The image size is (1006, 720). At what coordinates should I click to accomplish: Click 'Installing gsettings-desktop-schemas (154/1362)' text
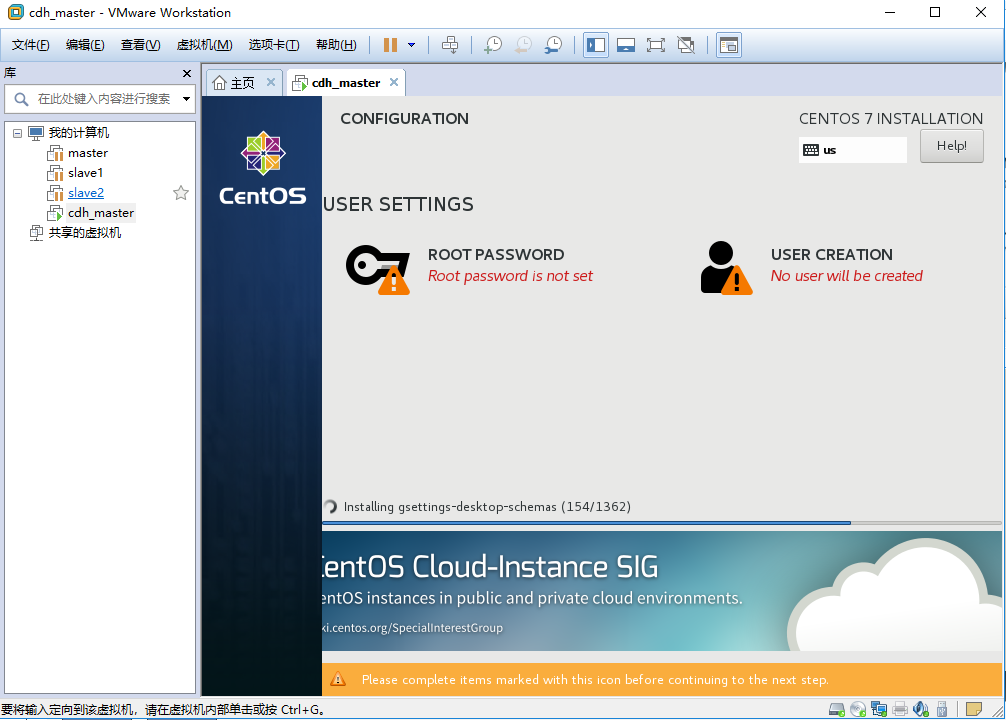[x=487, y=507]
